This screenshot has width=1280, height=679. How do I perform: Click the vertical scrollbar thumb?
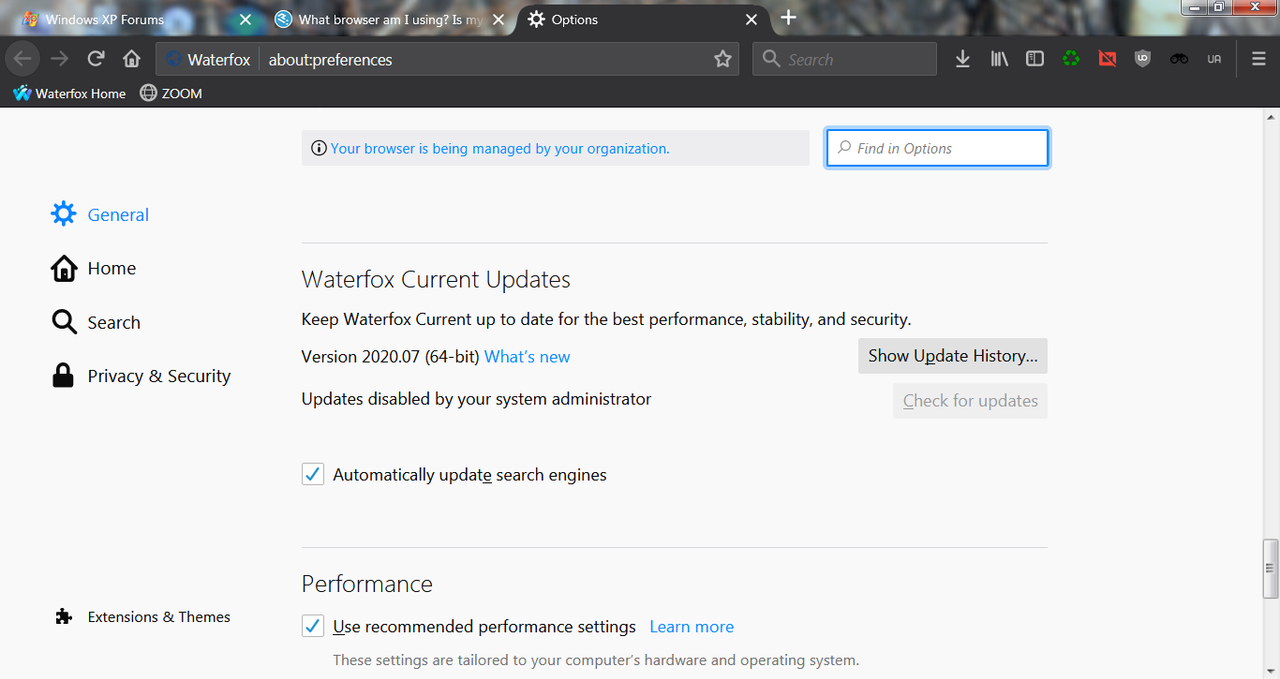click(1271, 570)
